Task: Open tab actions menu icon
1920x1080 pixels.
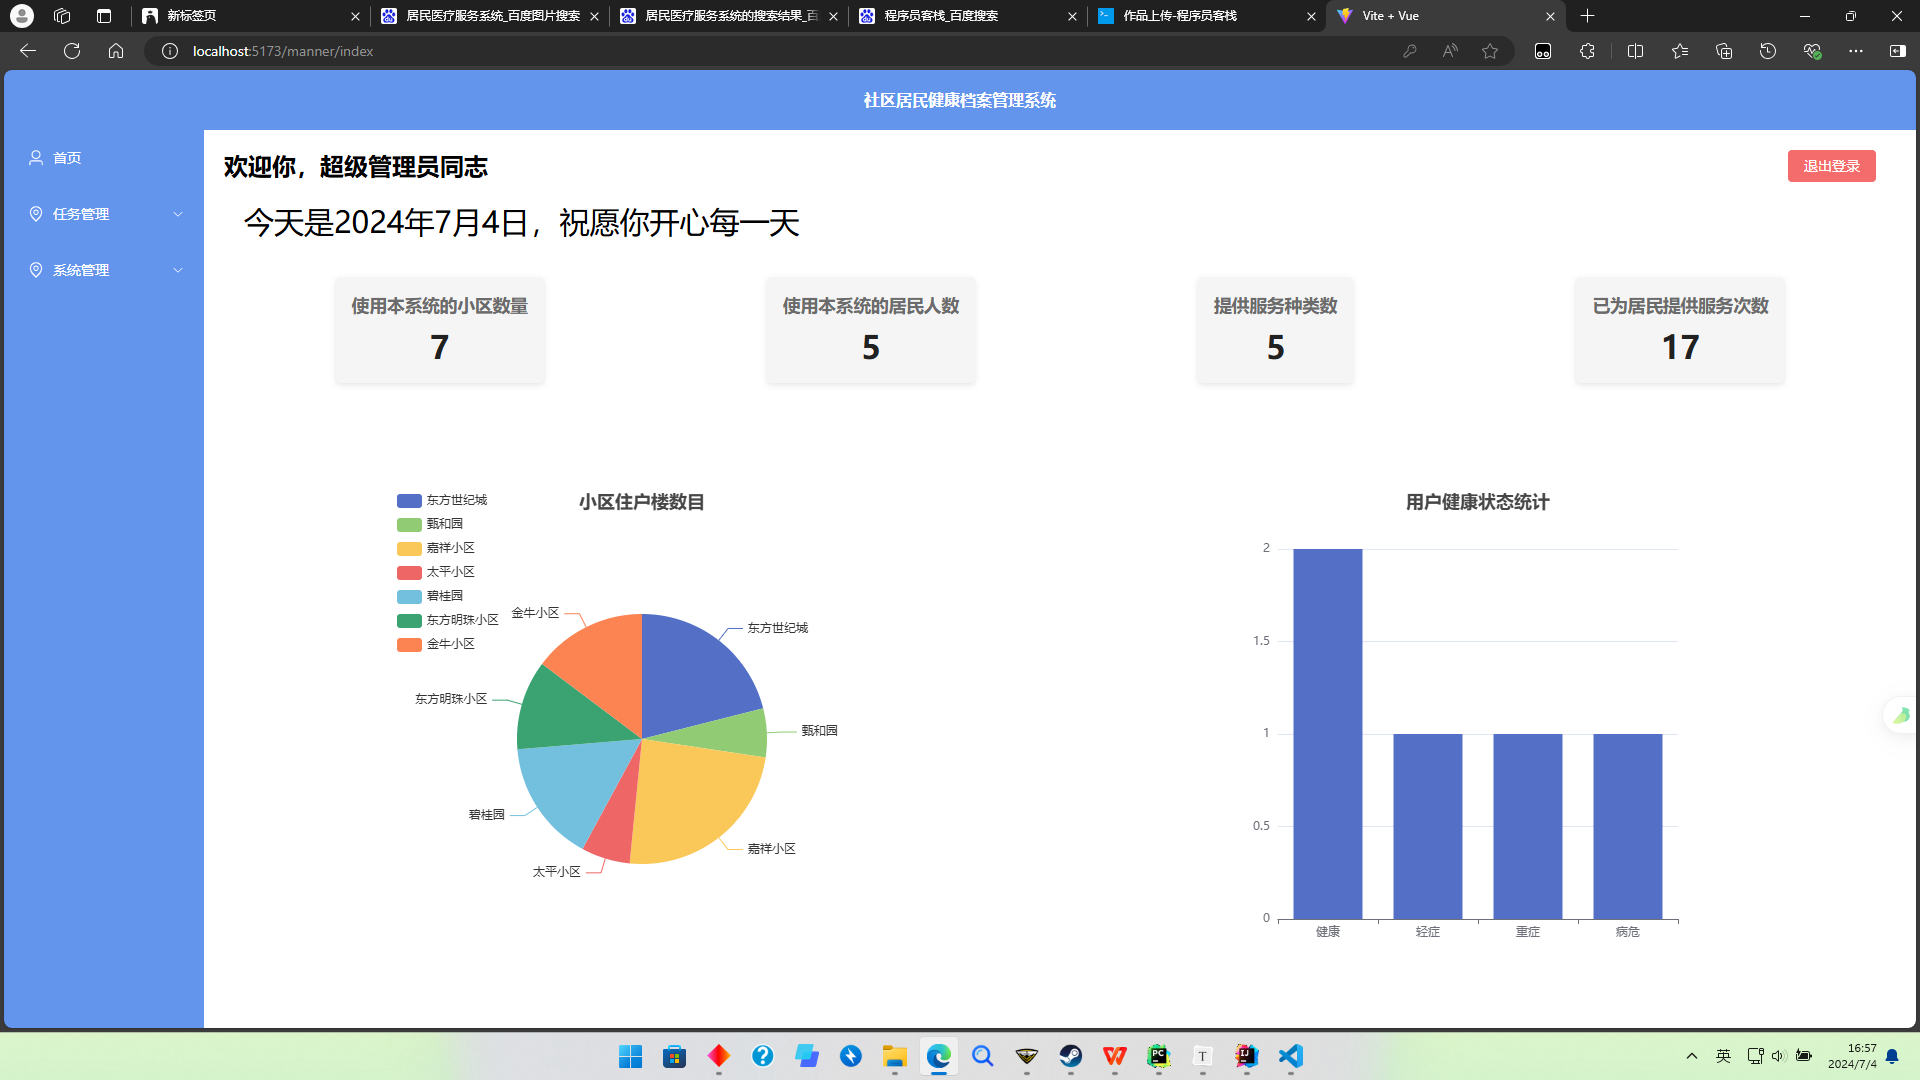Action: [104, 16]
